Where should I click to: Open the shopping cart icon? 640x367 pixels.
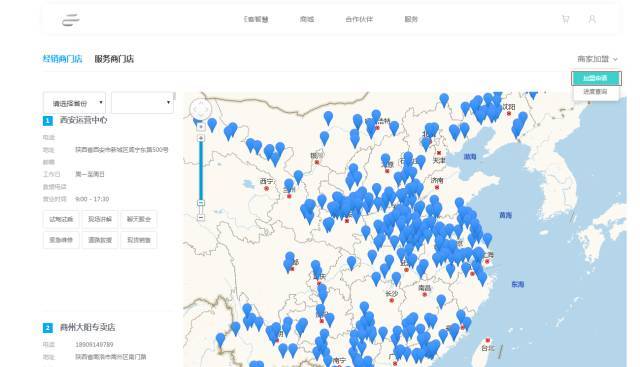[x=565, y=19]
